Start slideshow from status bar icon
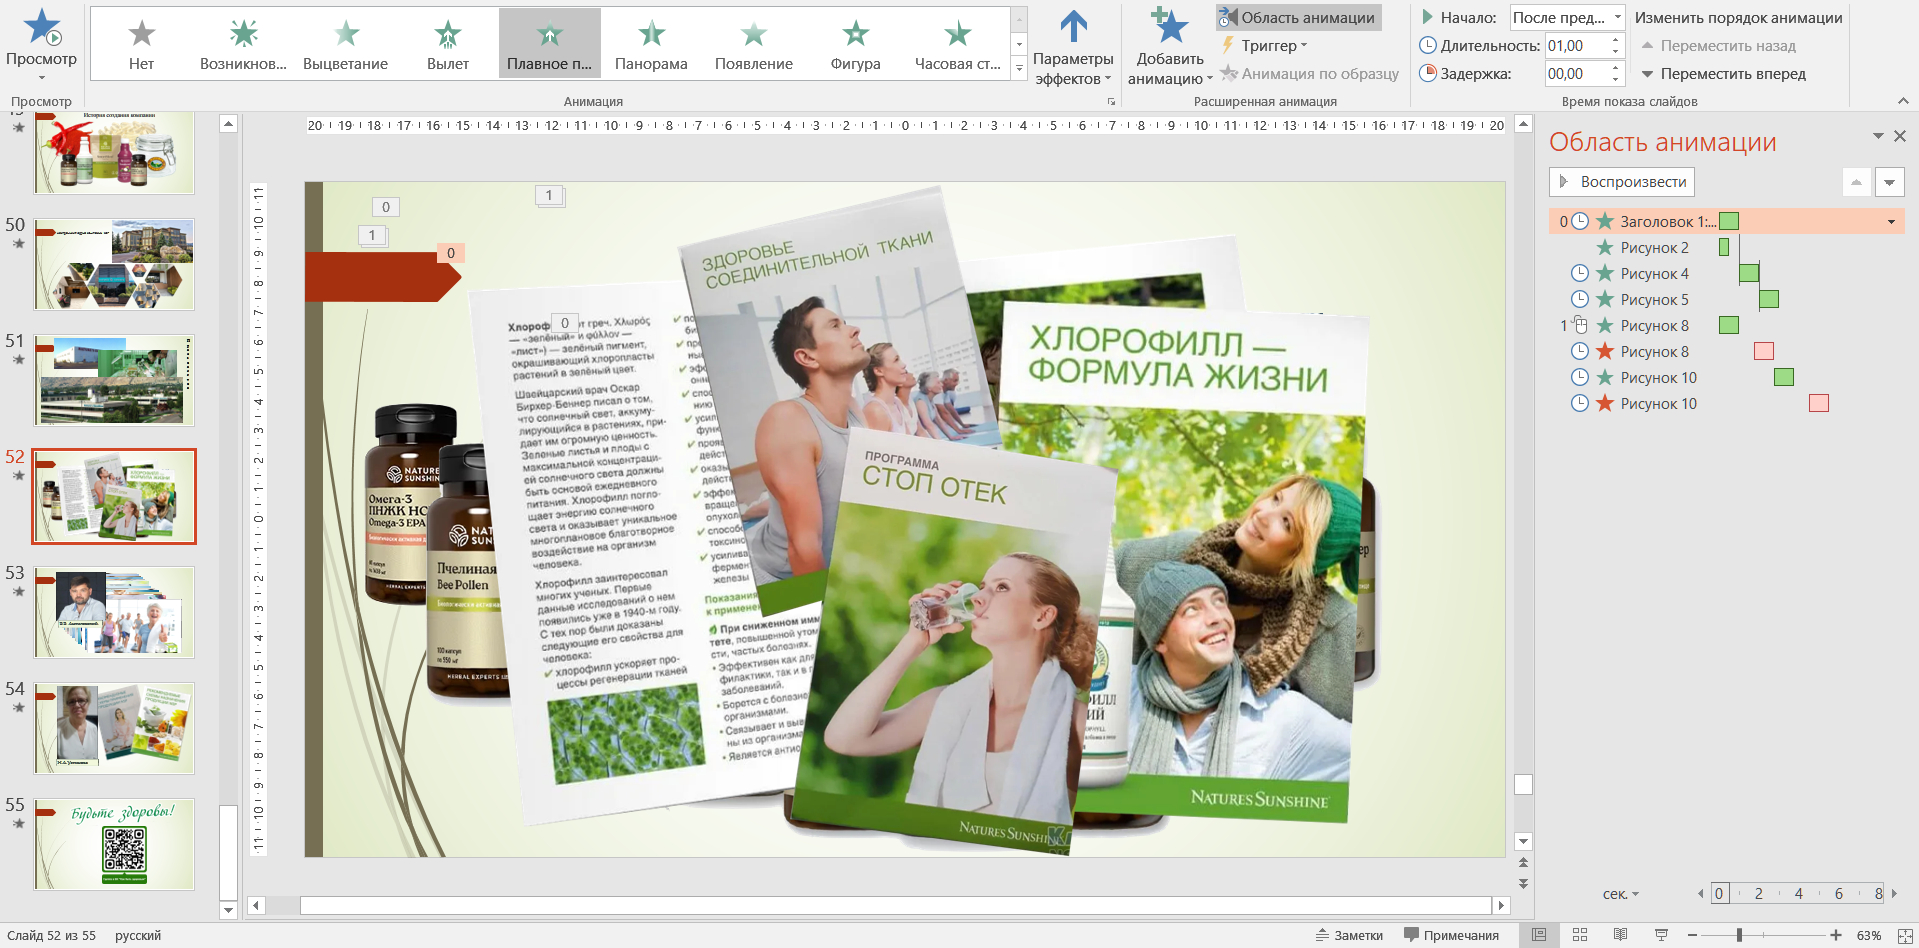Viewport: 1919px width, 948px height. click(x=1661, y=935)
